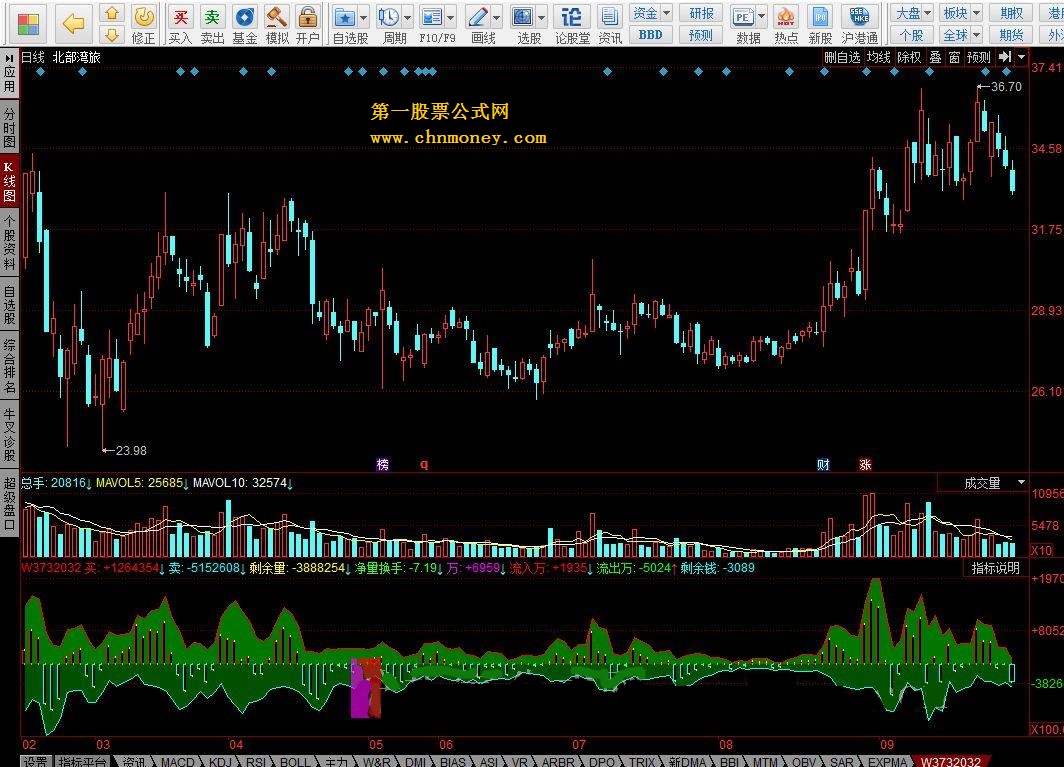Switch to BOLL indicator tab

(x=294, y=762)
